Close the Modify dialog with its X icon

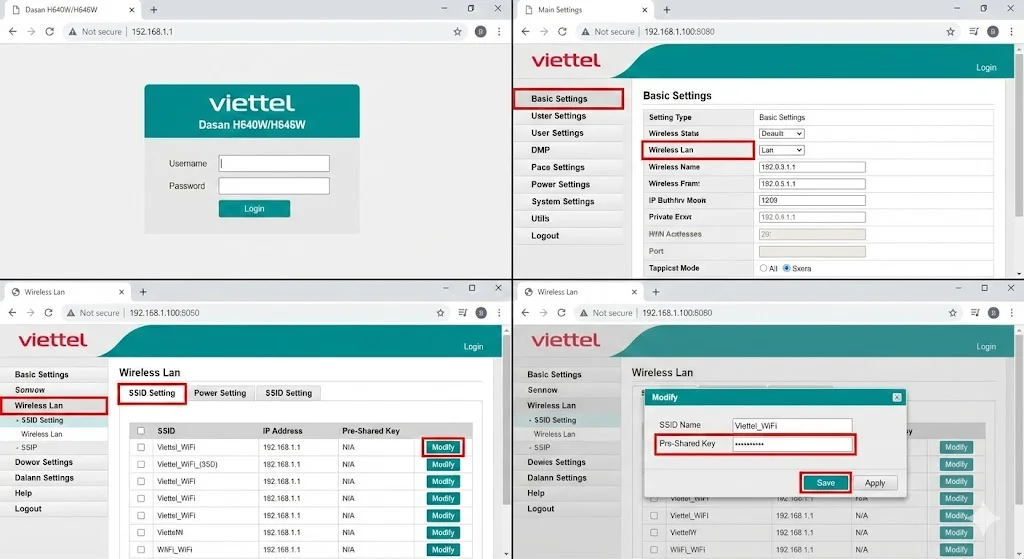pos(897,397)
